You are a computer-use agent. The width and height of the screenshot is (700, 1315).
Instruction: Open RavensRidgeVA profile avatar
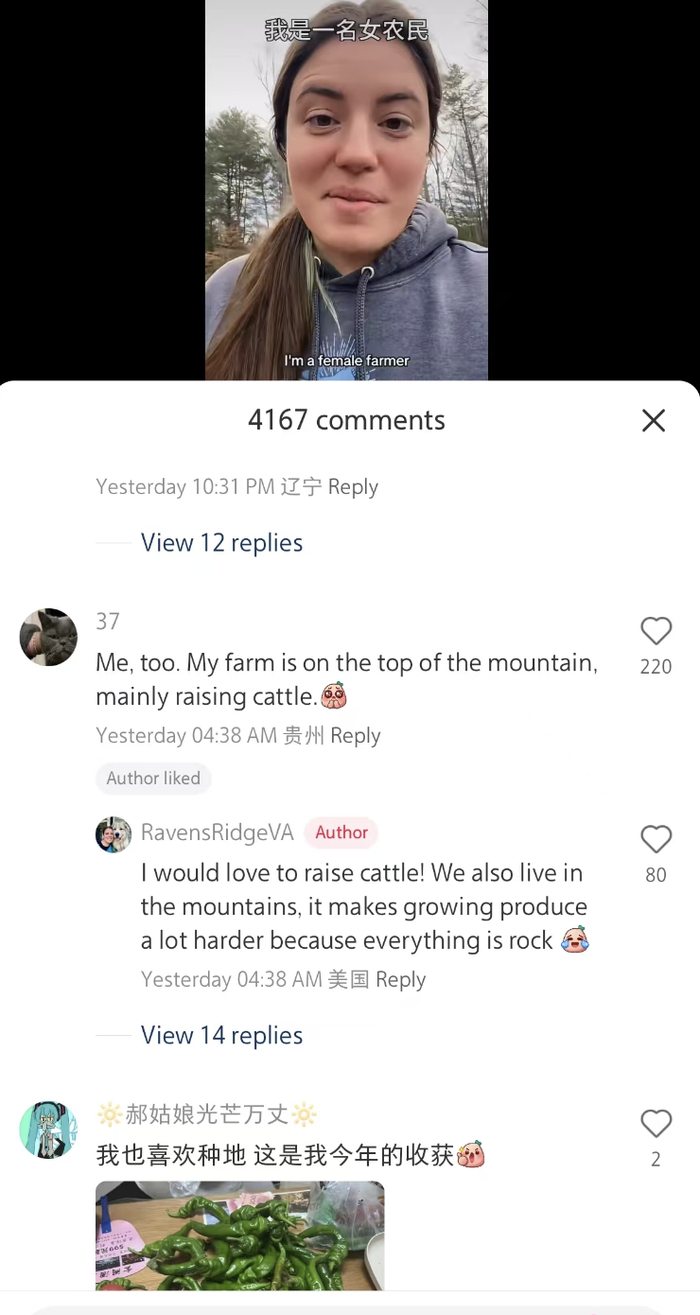click(113, 834)
